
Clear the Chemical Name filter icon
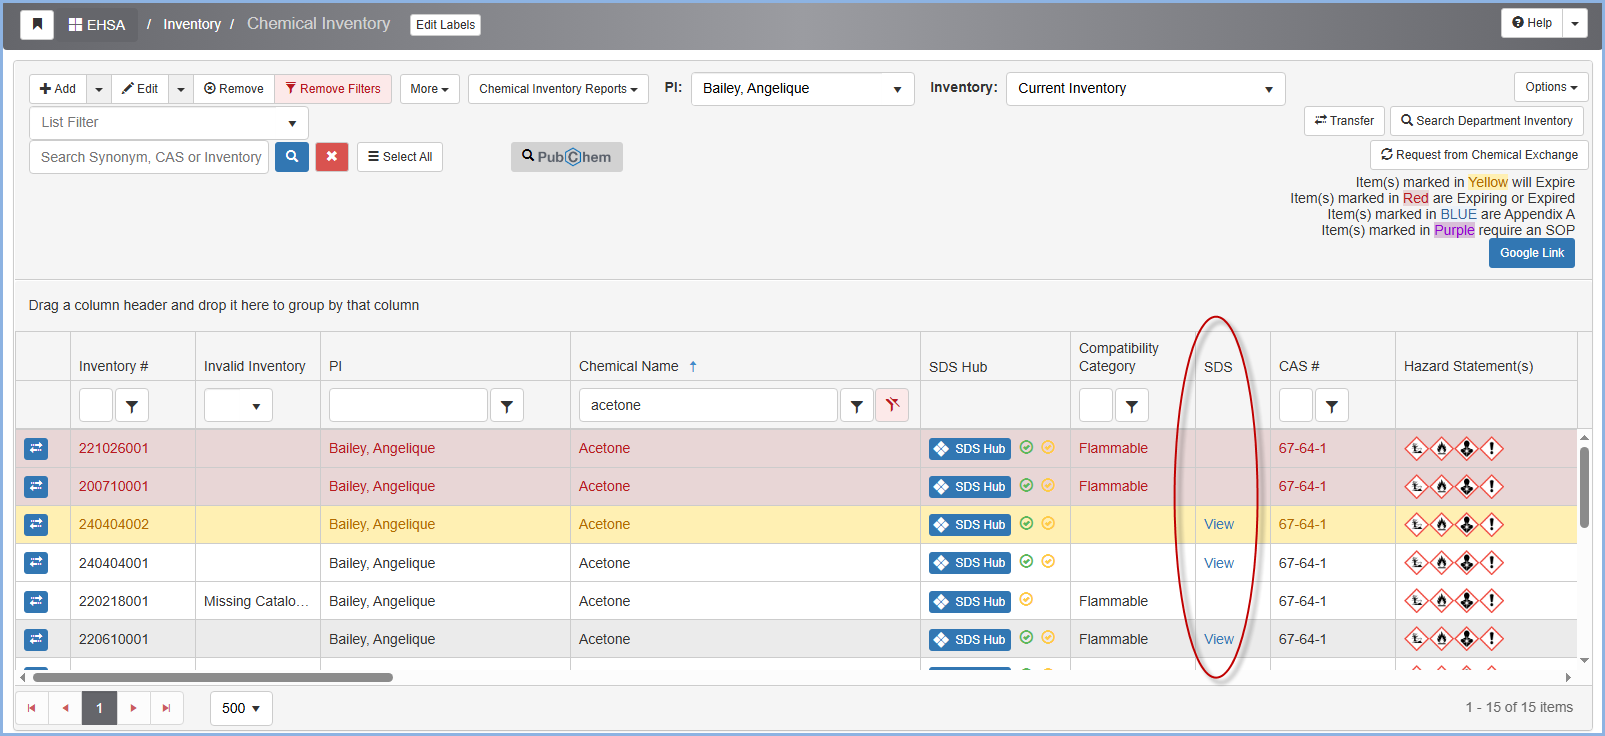[x=892, y=405]
